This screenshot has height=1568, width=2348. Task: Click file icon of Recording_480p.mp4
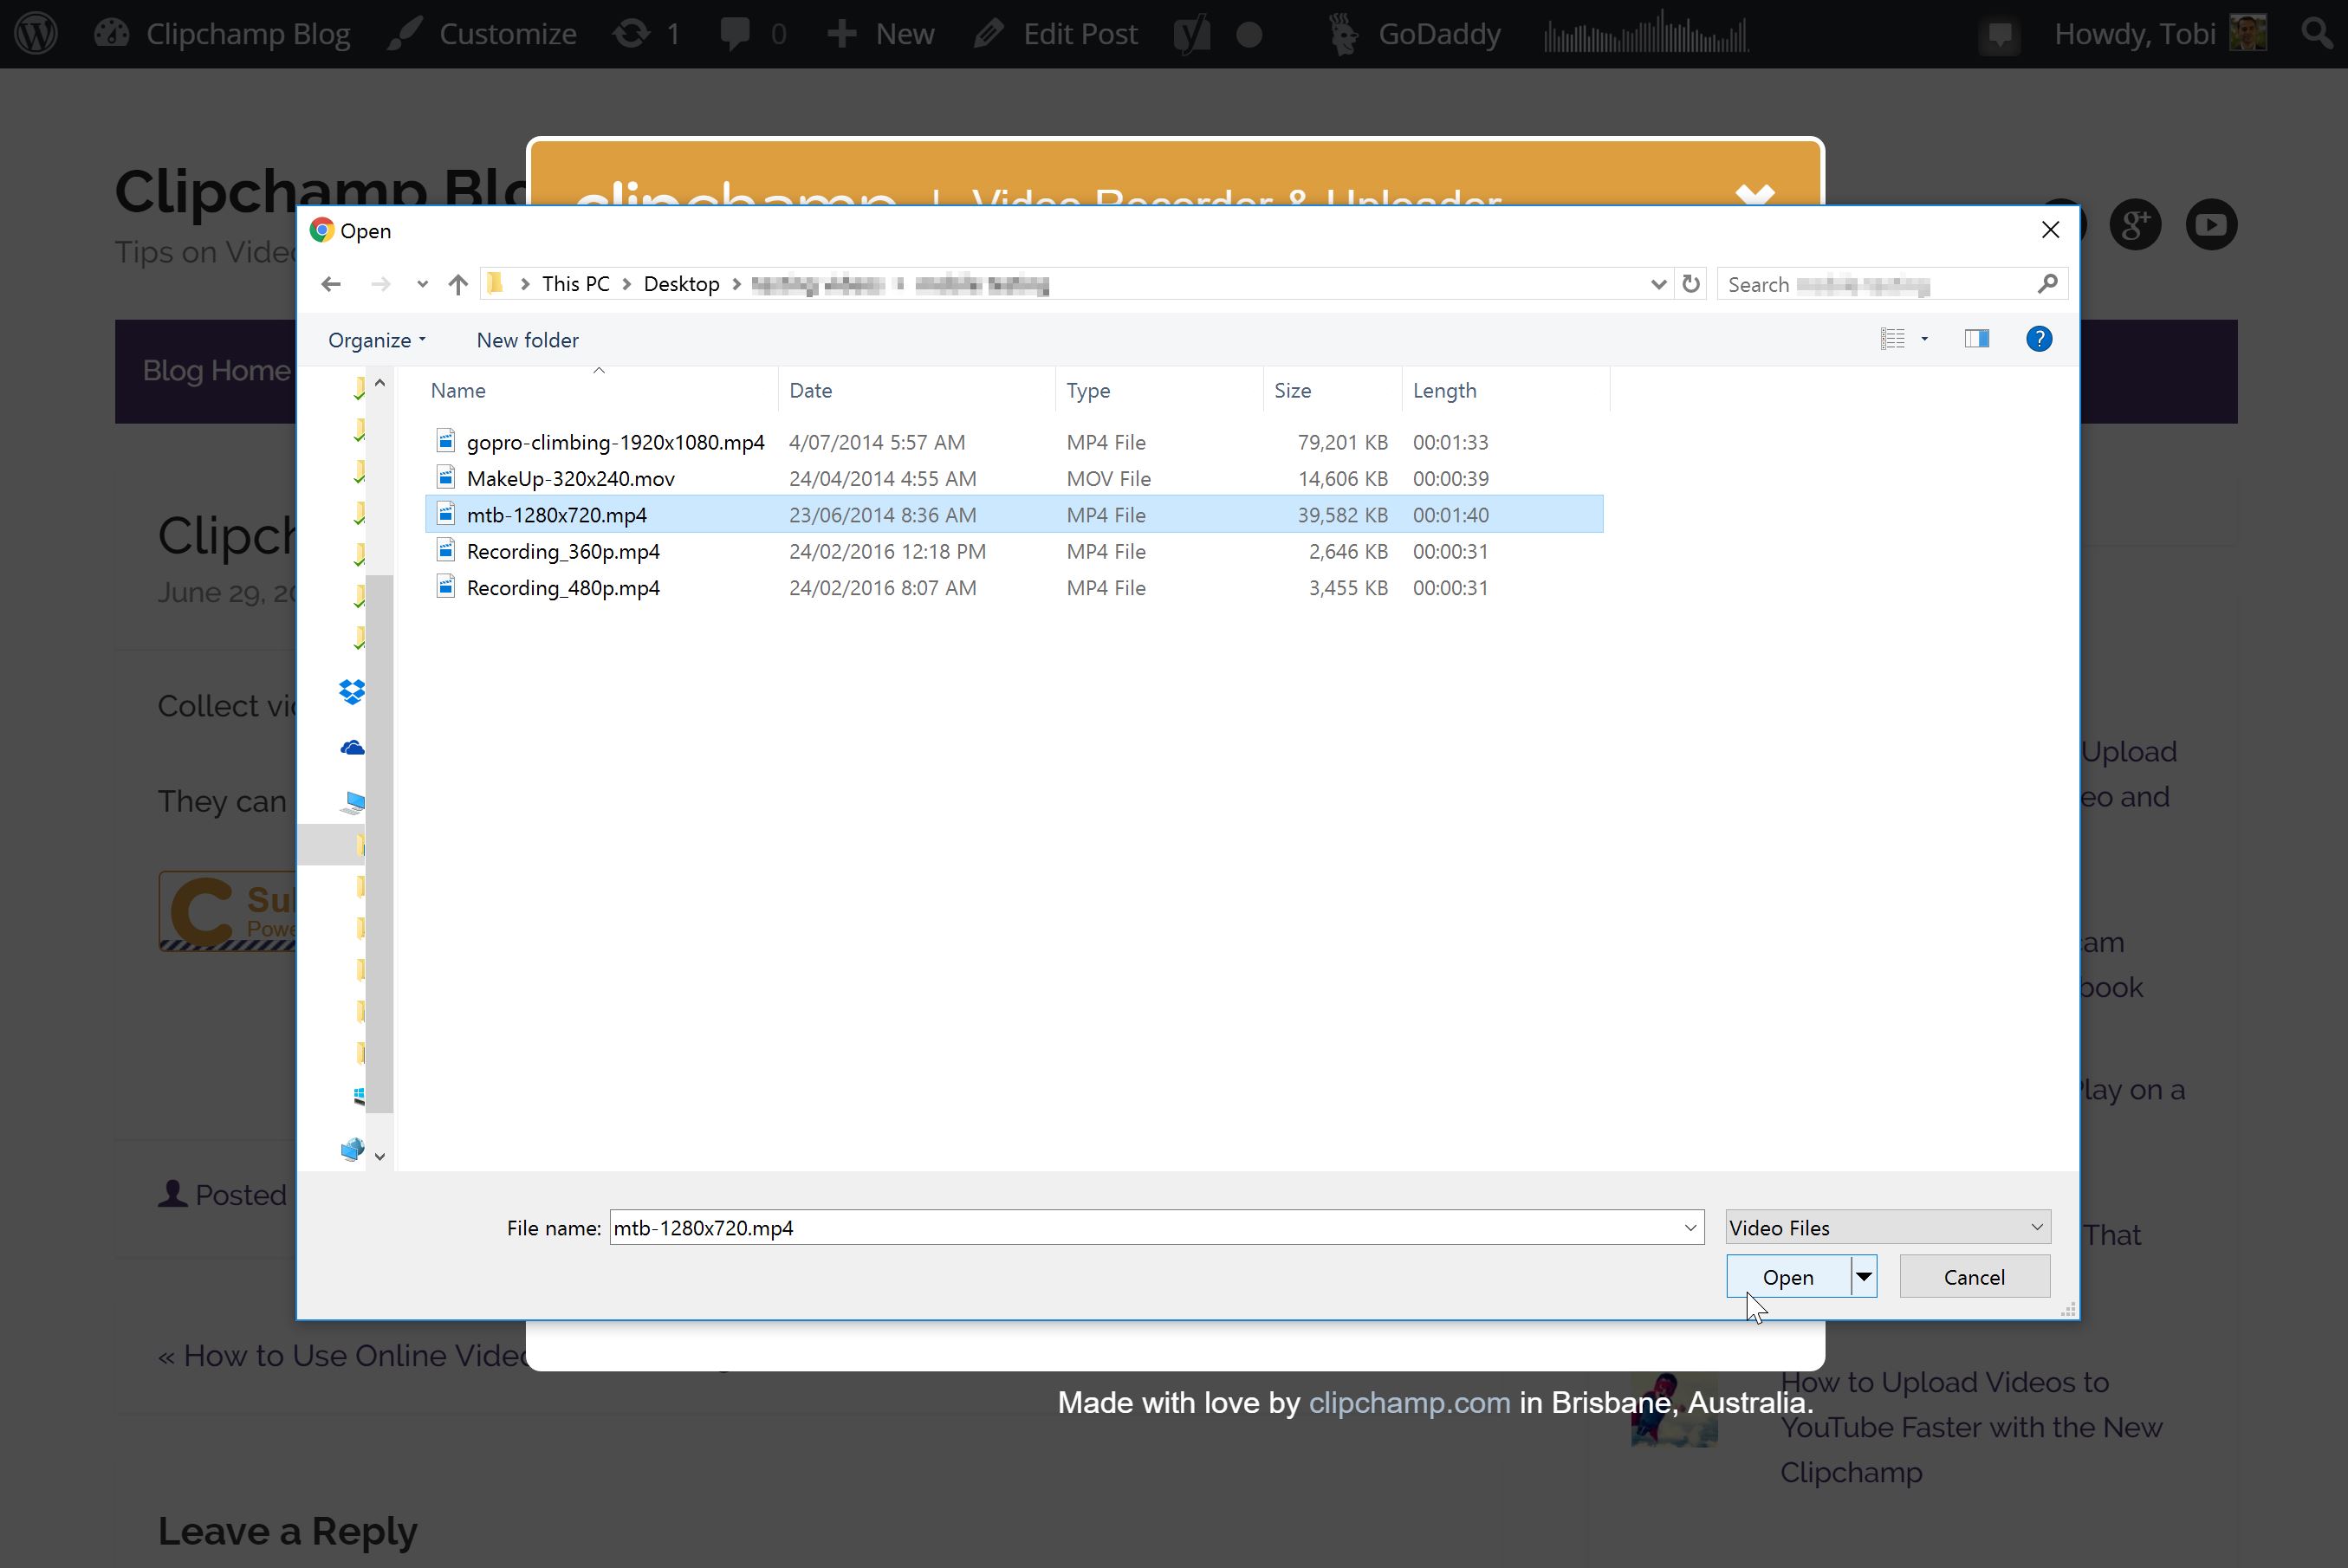(x=446, y=587)
